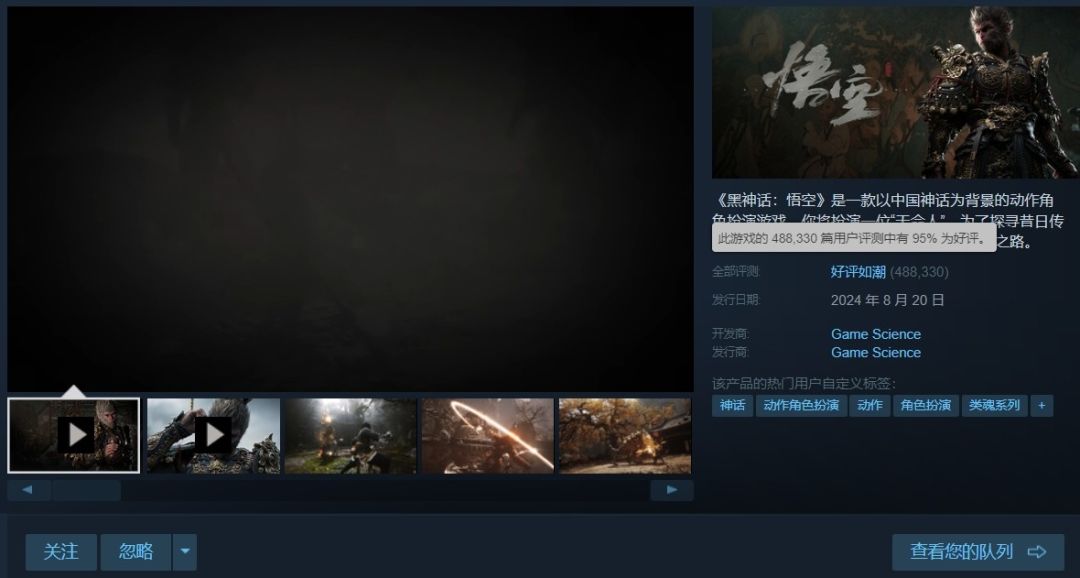
Task: Open the Game Science publisher link
Action: (875, 353)
